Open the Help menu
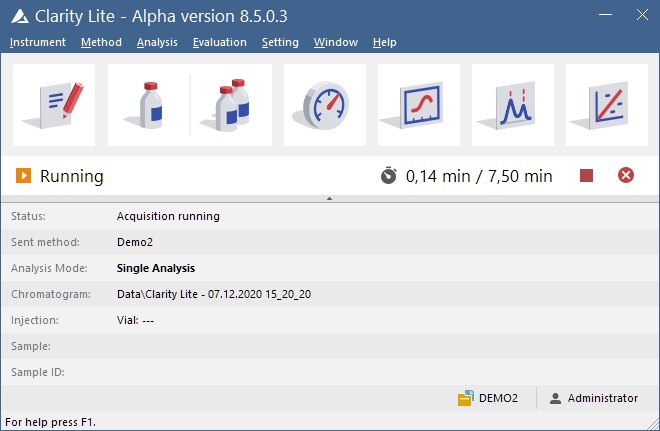660x431 pixels. tap(384, 42)
